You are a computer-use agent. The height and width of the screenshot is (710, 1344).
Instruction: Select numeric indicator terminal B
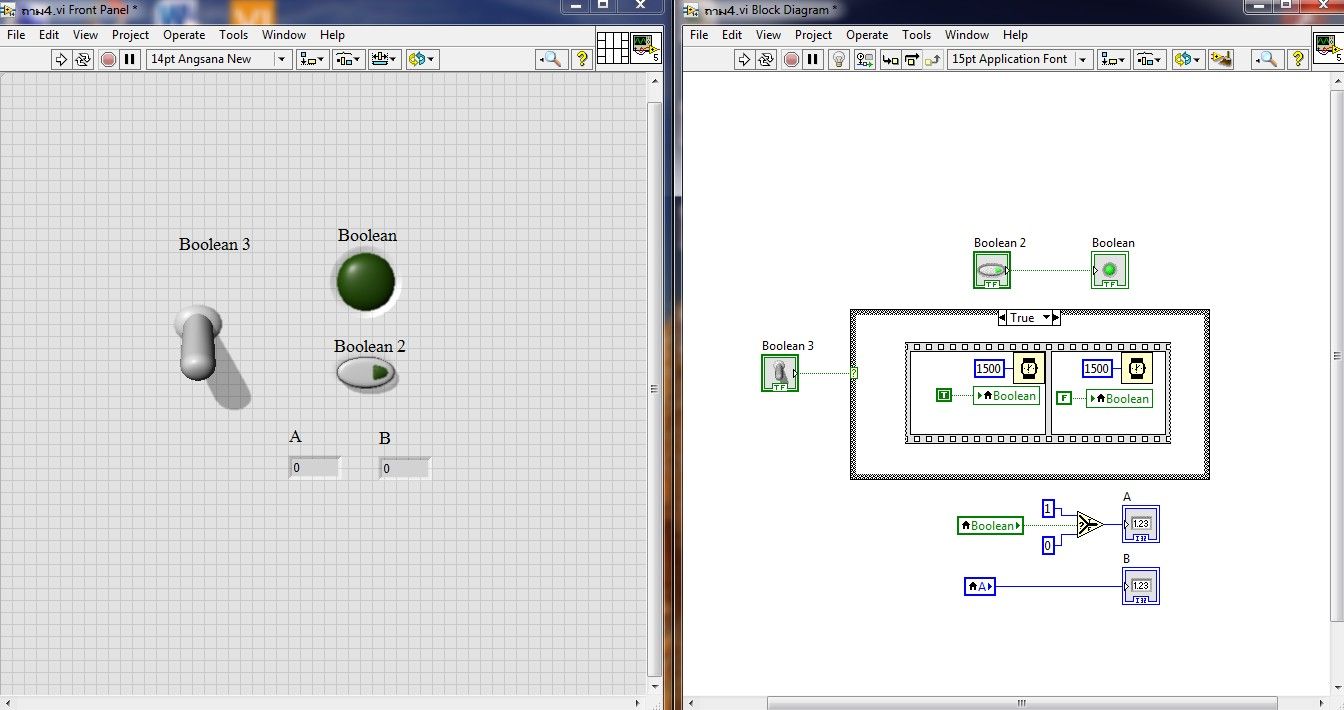(x=1141, y=586)
